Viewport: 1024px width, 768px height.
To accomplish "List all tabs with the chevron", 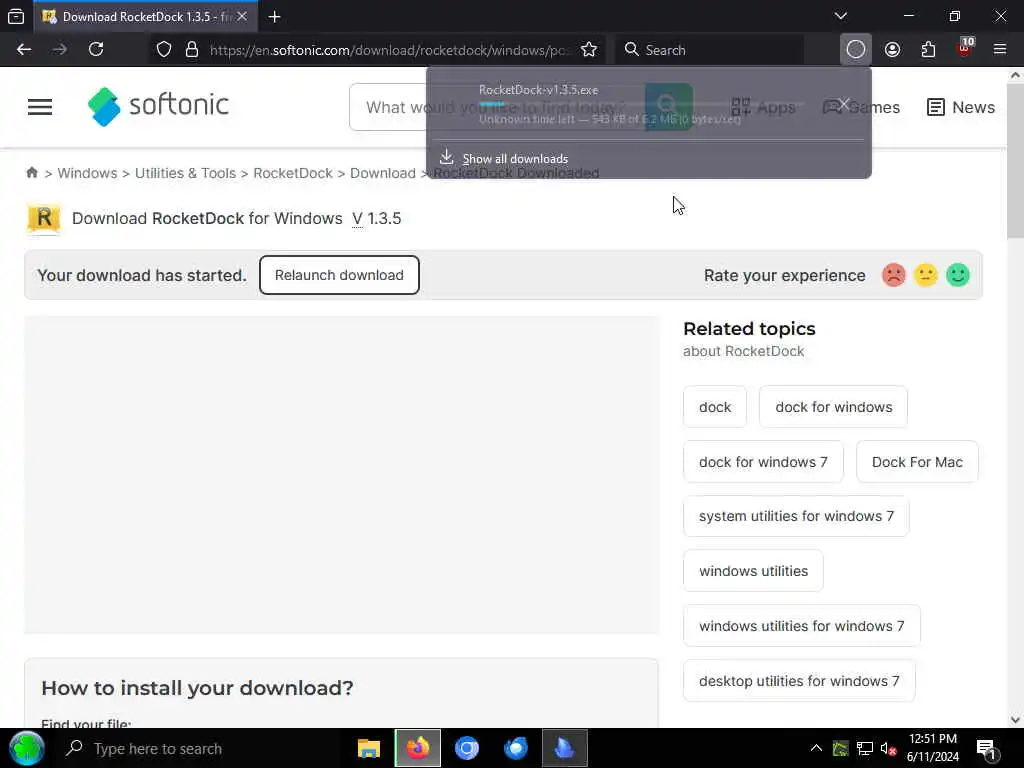I will [x=840, y=16].
